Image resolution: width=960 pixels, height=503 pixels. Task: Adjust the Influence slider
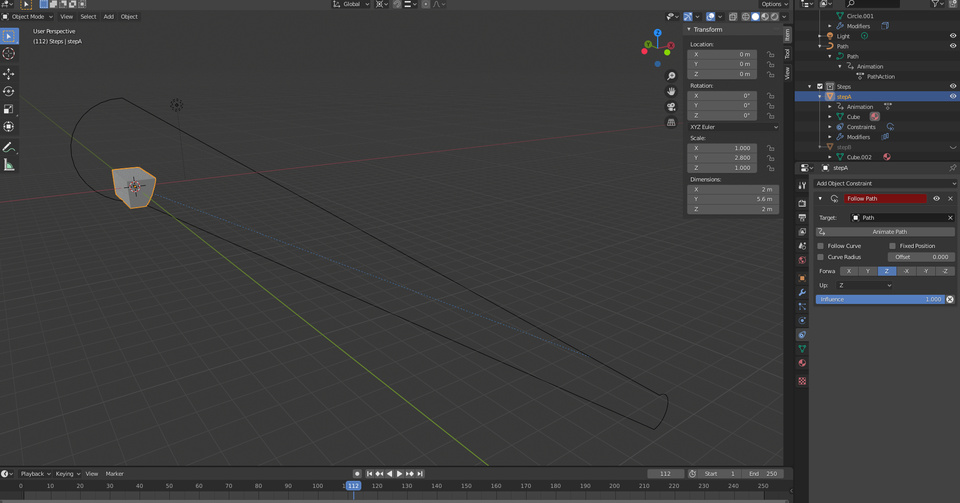point(880,299)
